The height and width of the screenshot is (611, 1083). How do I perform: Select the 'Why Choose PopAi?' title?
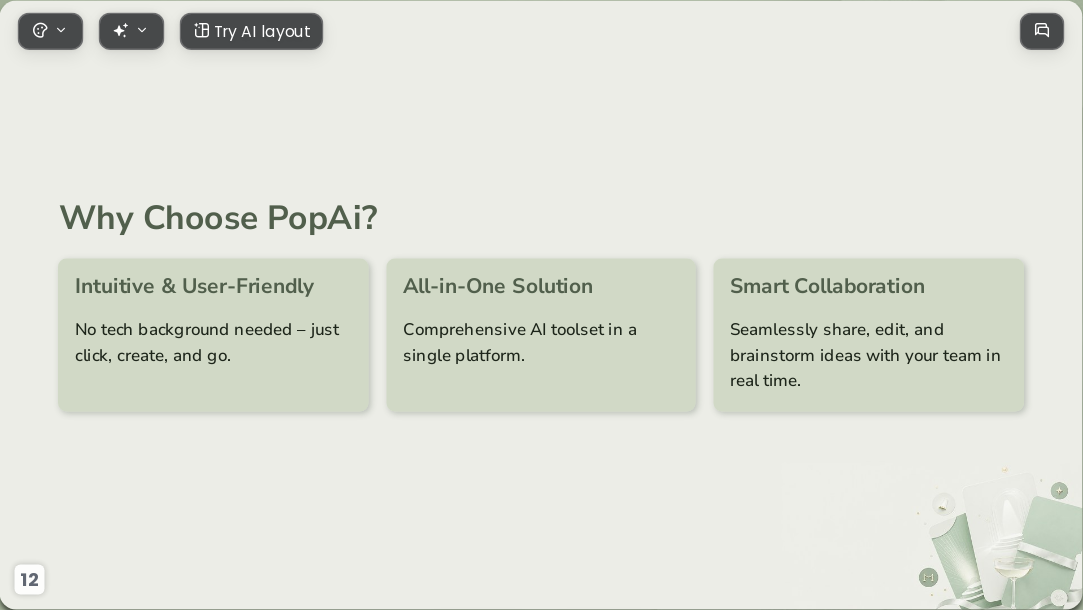[218, 218]
